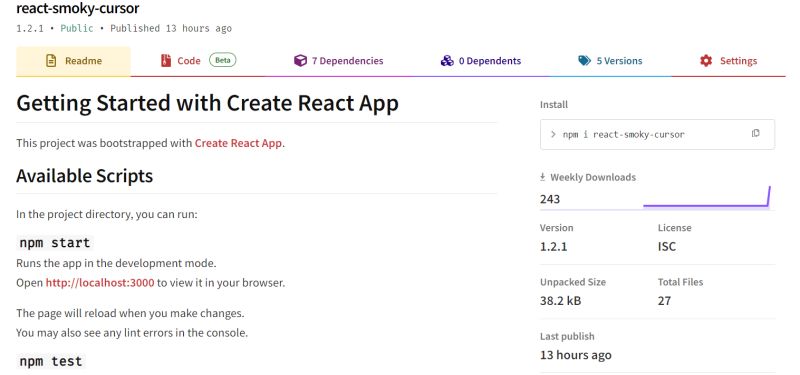
Task: Click the Available Scripts heading
Action: coord(85,176)
